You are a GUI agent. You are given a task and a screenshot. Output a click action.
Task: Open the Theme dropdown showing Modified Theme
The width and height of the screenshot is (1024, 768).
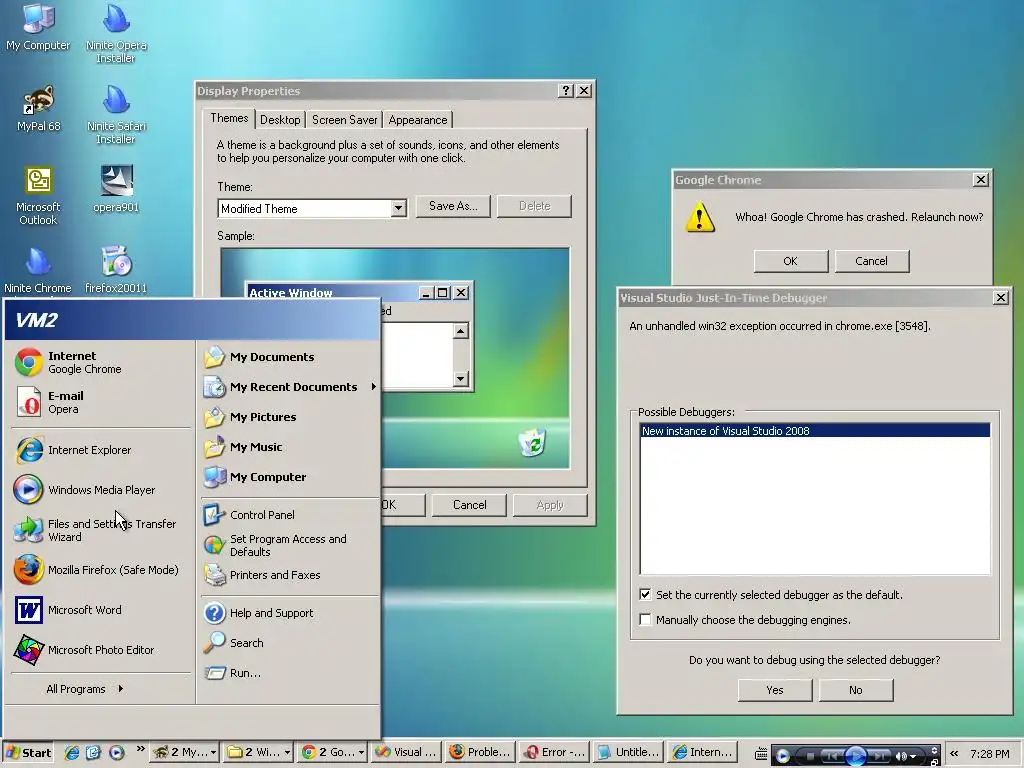398,209
